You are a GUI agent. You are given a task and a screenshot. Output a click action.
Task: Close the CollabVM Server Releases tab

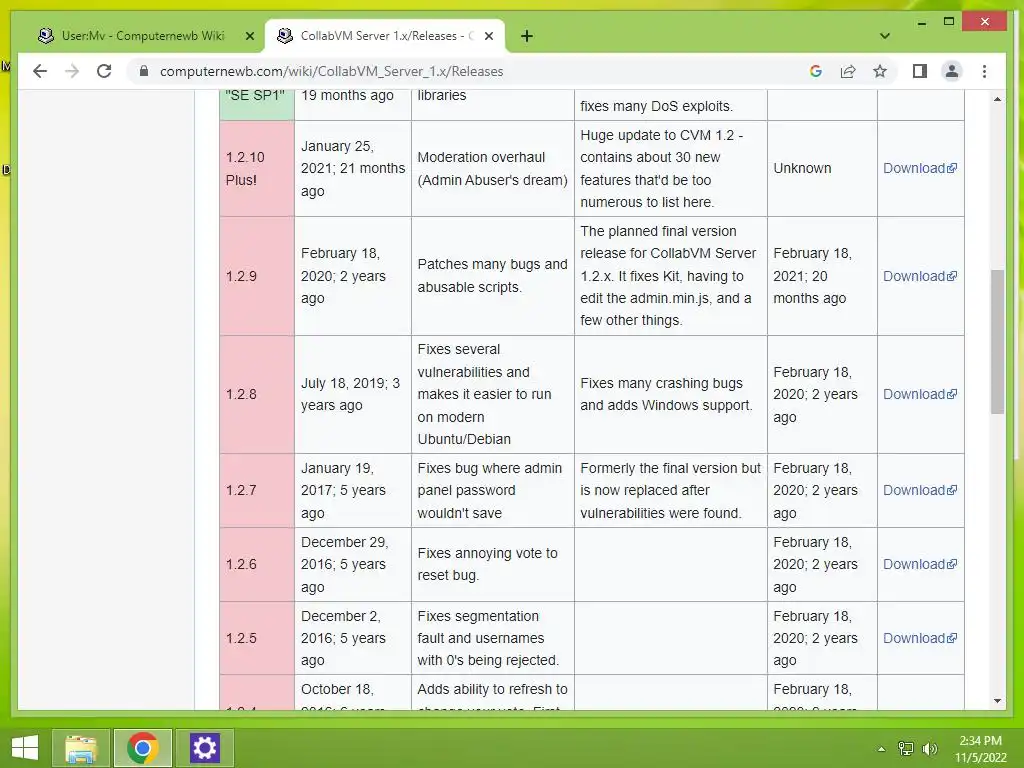(488, 36)
